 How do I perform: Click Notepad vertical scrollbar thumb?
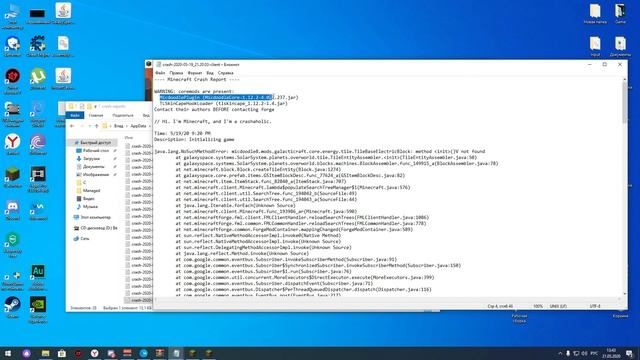tap(624, 103)
